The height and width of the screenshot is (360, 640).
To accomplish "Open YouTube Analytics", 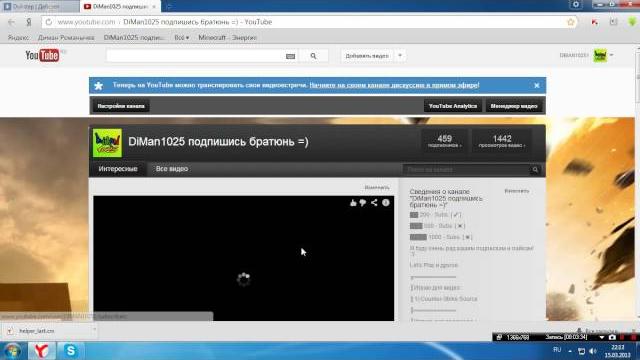I will pyautogui.click(x=453, y=106).
